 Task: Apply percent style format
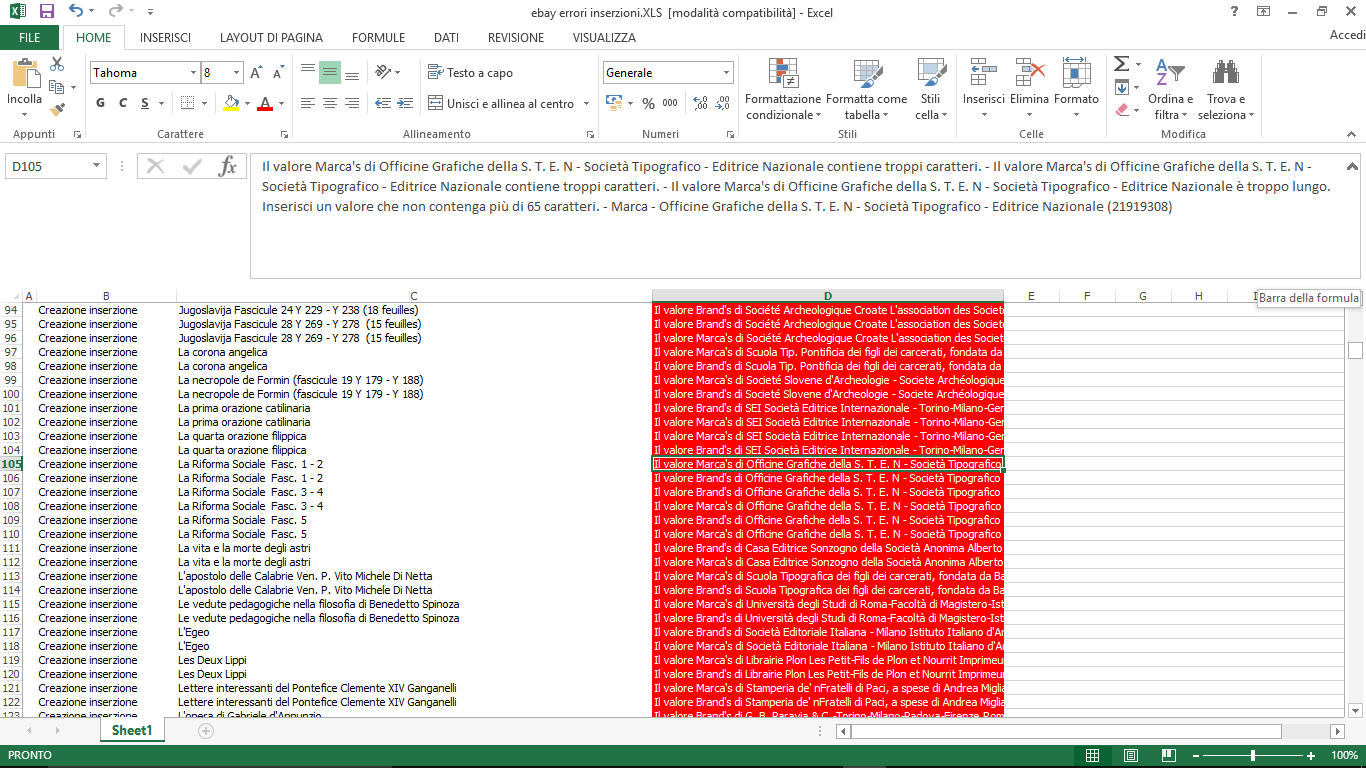pyautogui.click(x=648, y=103)
